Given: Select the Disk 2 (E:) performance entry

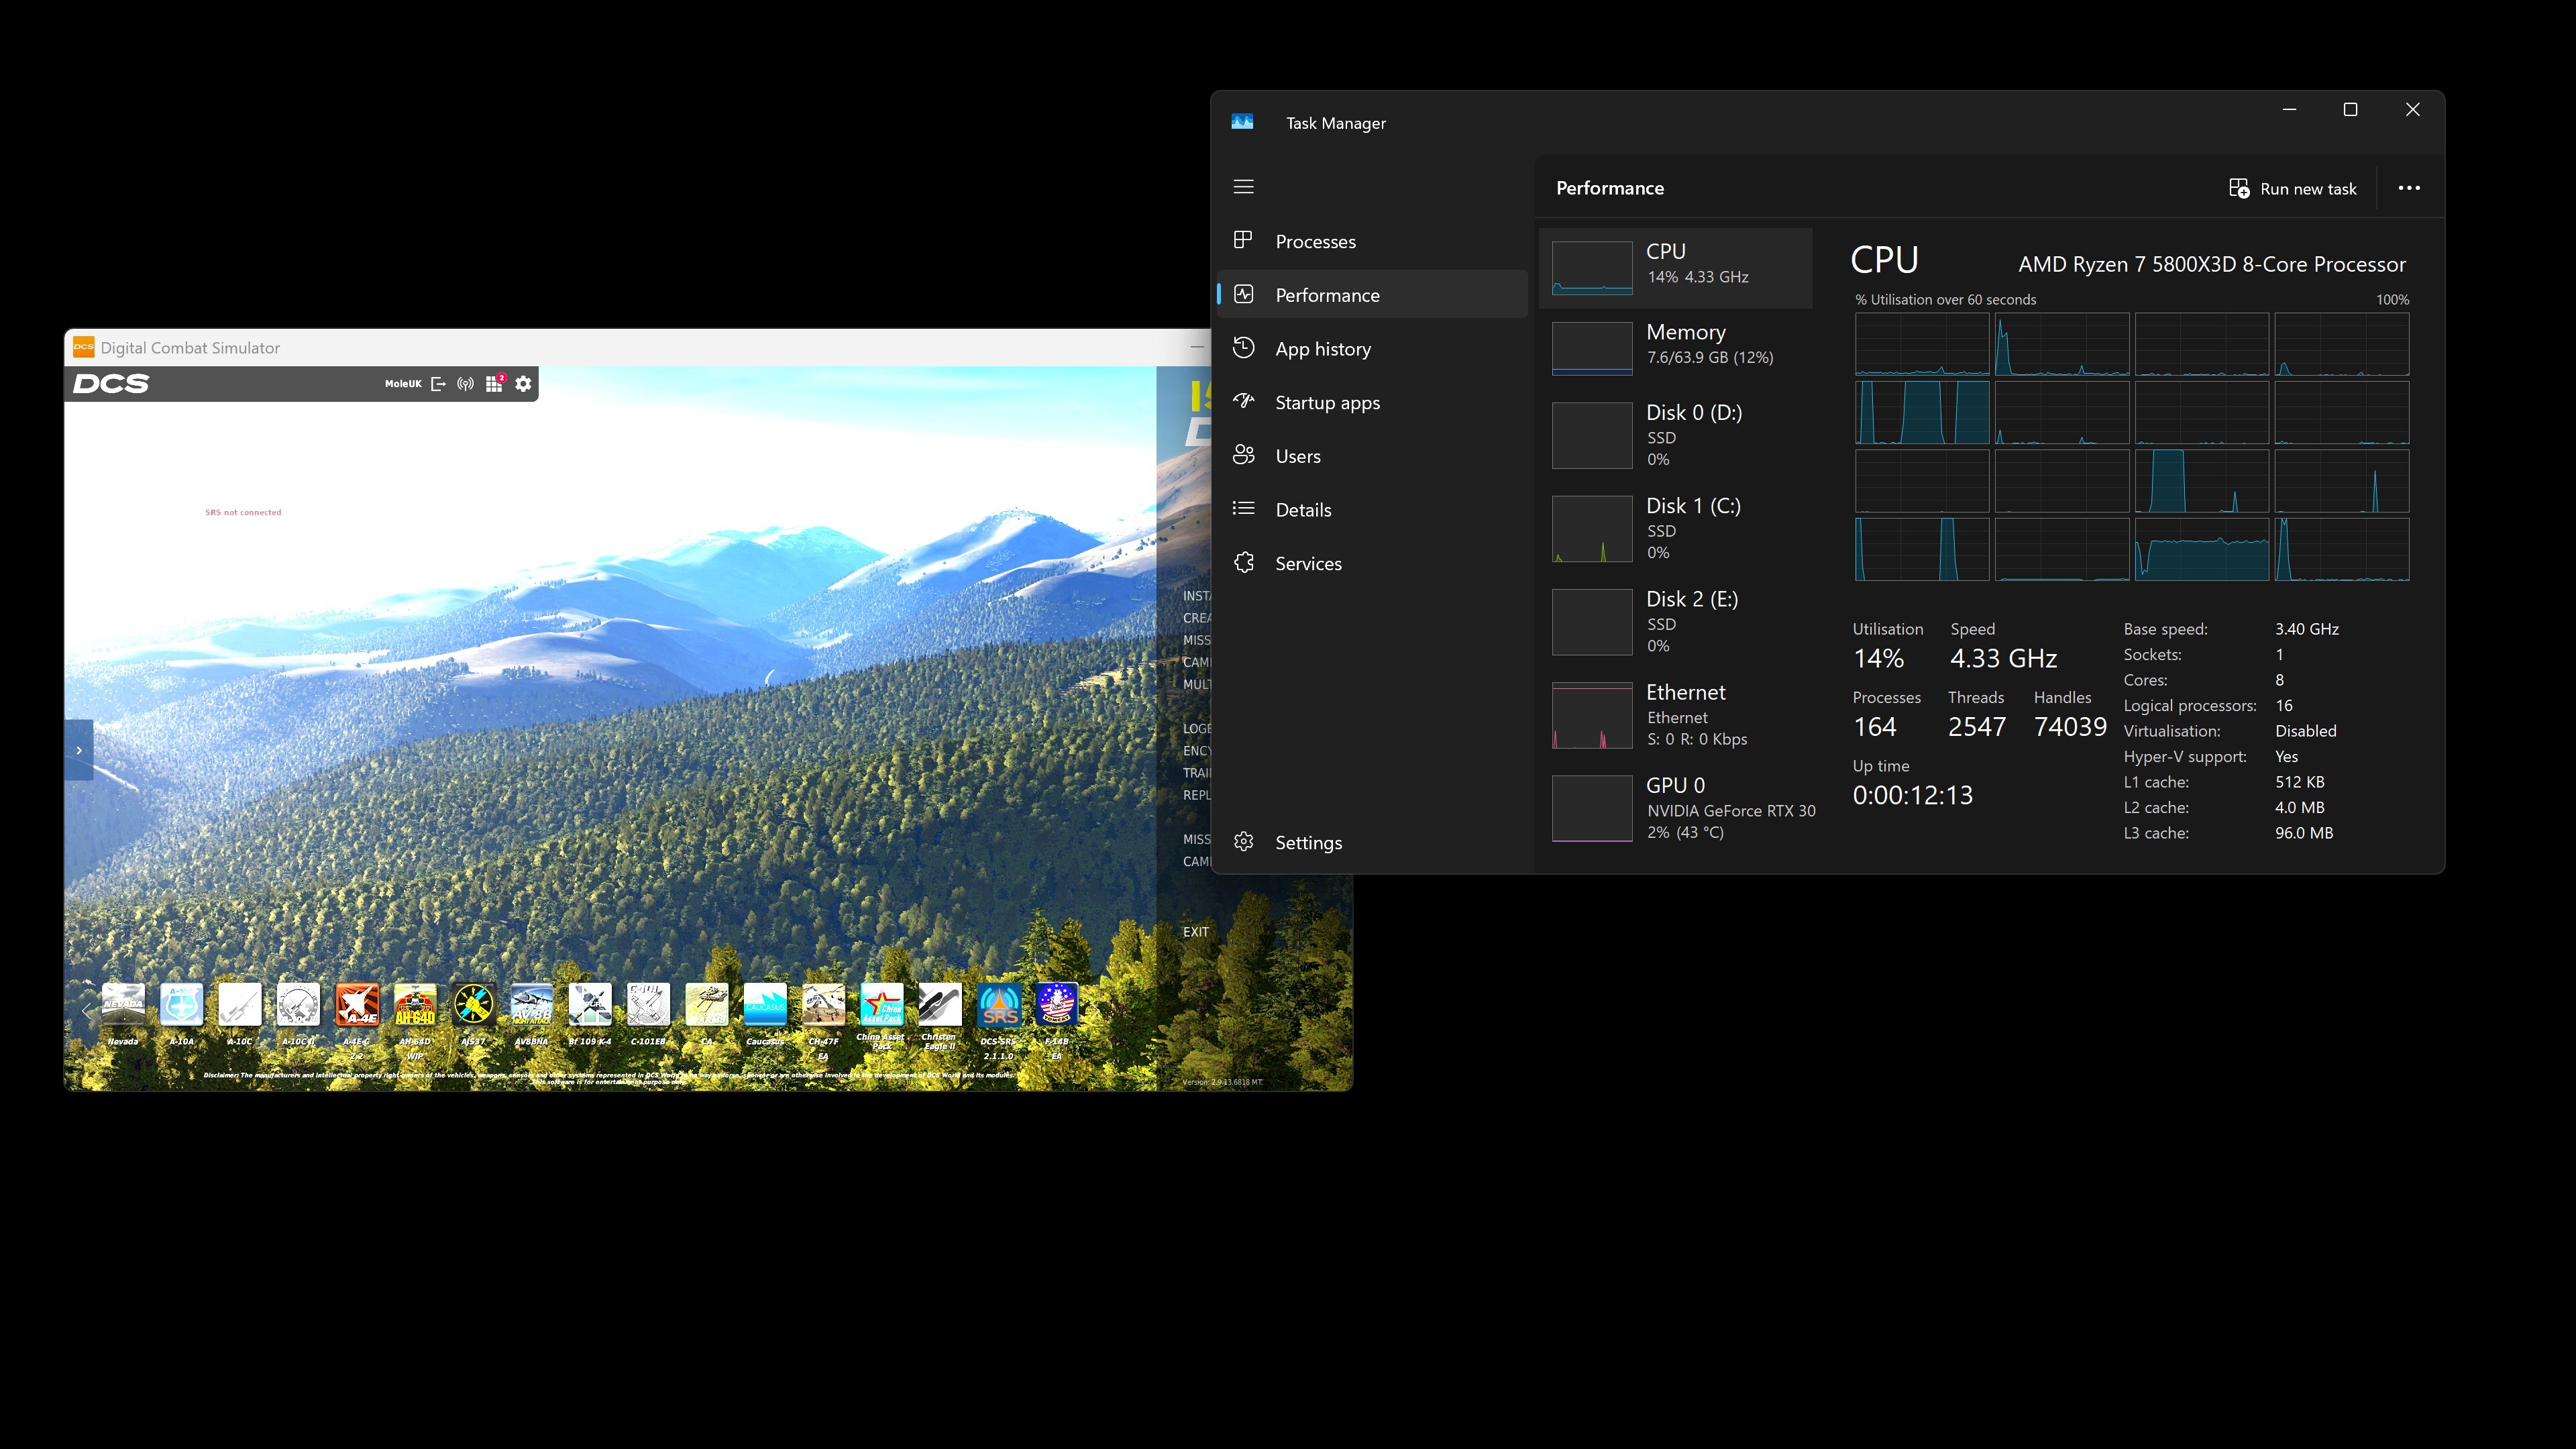Looking at the screenshot, I should pyautogui.click(x=1675, y=622).
